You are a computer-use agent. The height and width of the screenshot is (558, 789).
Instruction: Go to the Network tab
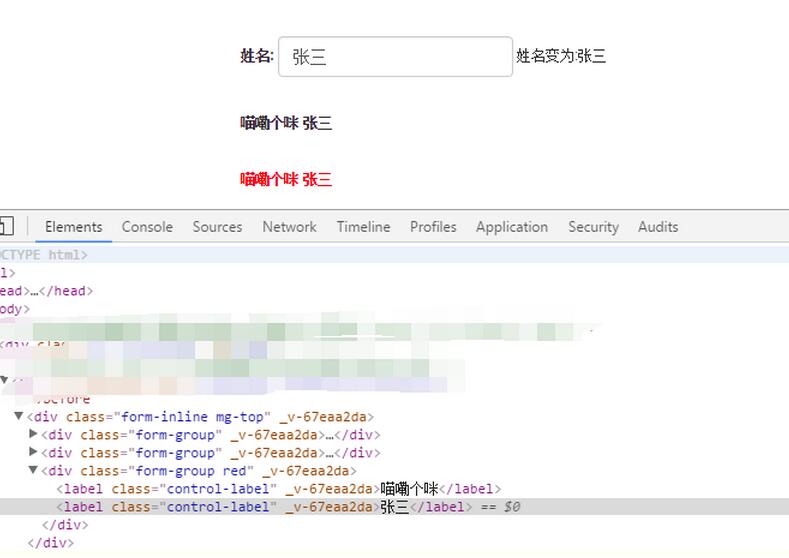[289, 227]
